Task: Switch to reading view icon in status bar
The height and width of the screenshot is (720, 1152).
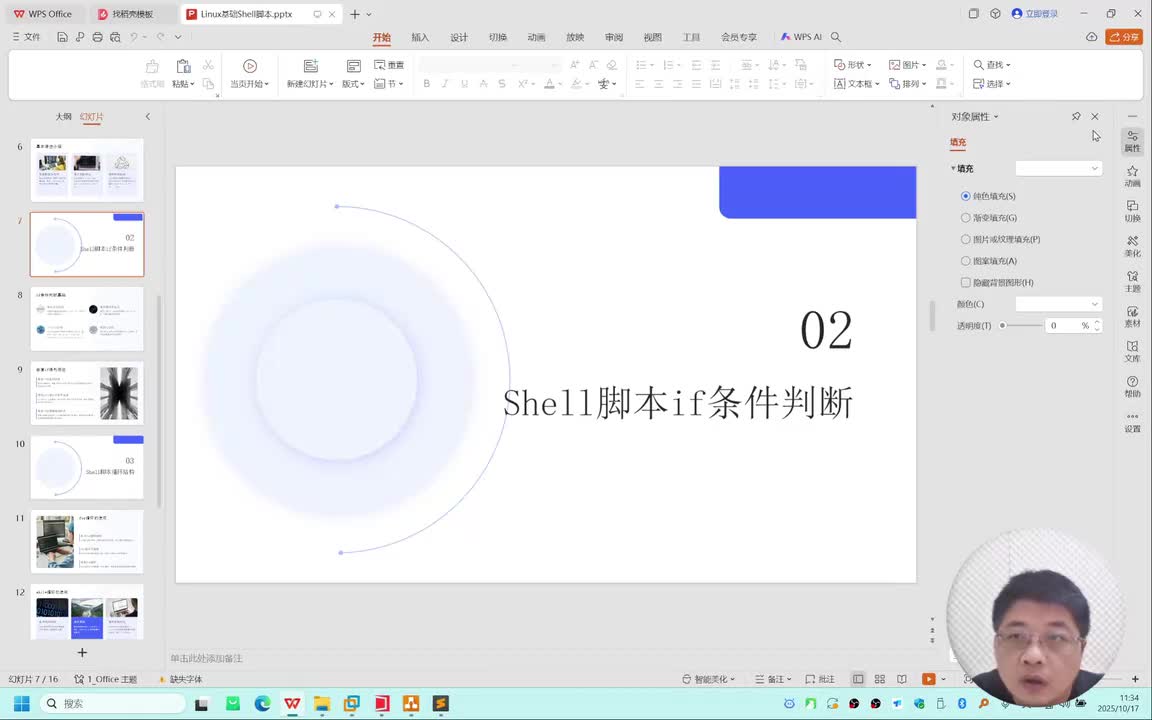Action: pyautogui.click(x=901, y=679)
